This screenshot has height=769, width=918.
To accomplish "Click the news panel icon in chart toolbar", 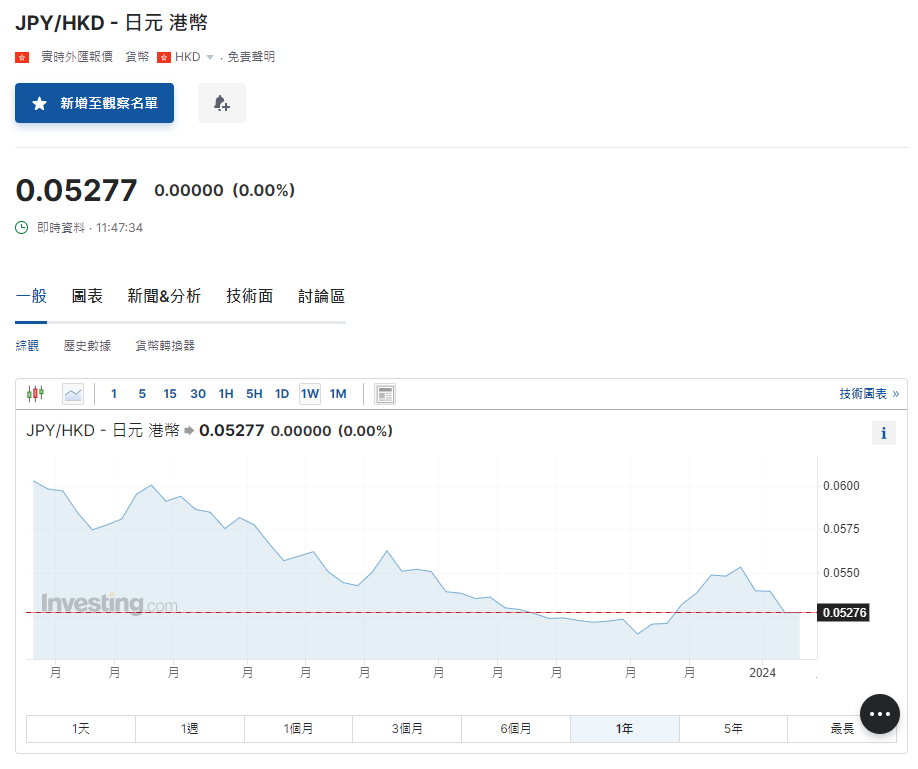I will click(x=385, y=394).
